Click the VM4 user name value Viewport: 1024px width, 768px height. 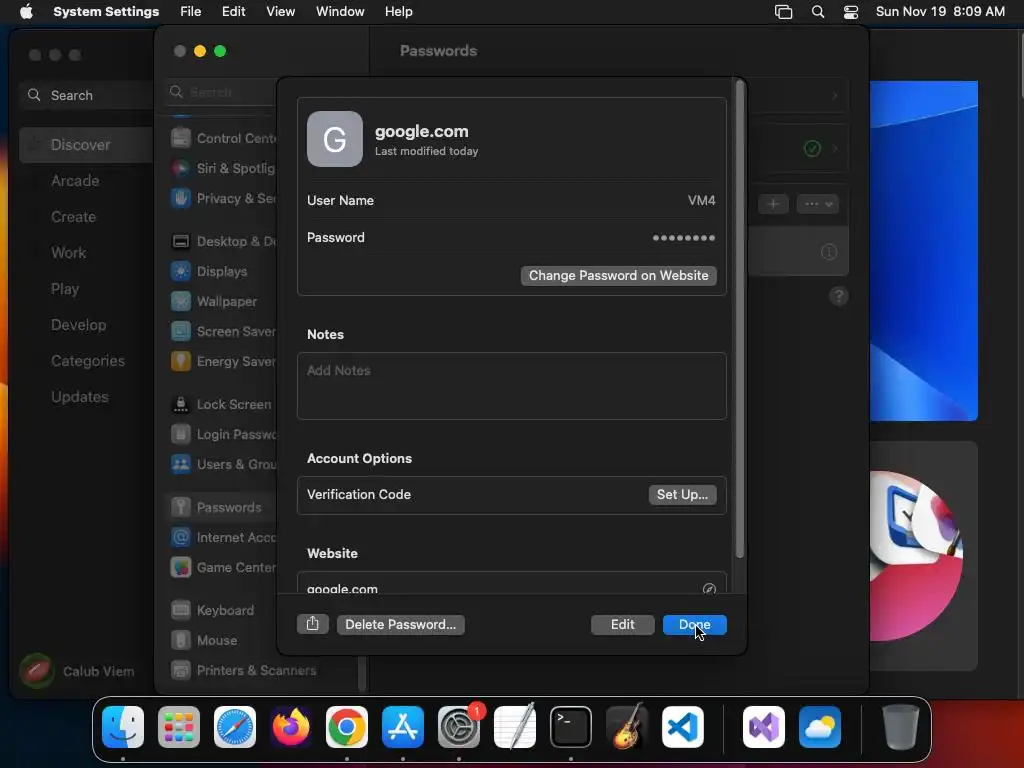click(701, 200)
